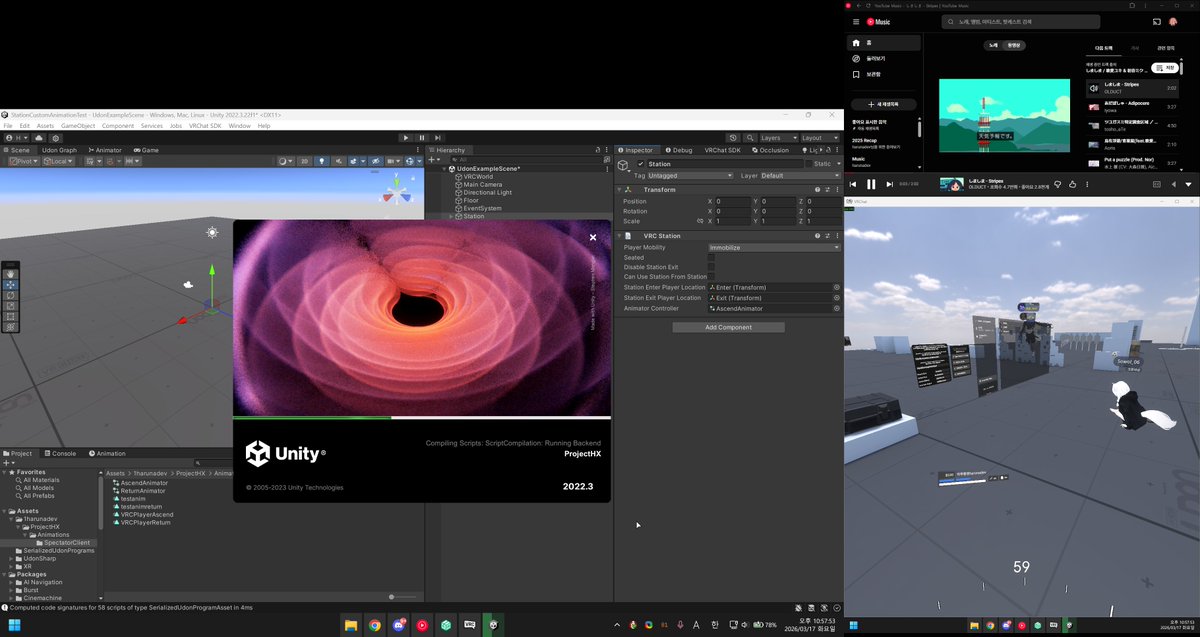Select the VRCPlayerReturn animation asset
1200x637 pixels.
coord(143,522)
